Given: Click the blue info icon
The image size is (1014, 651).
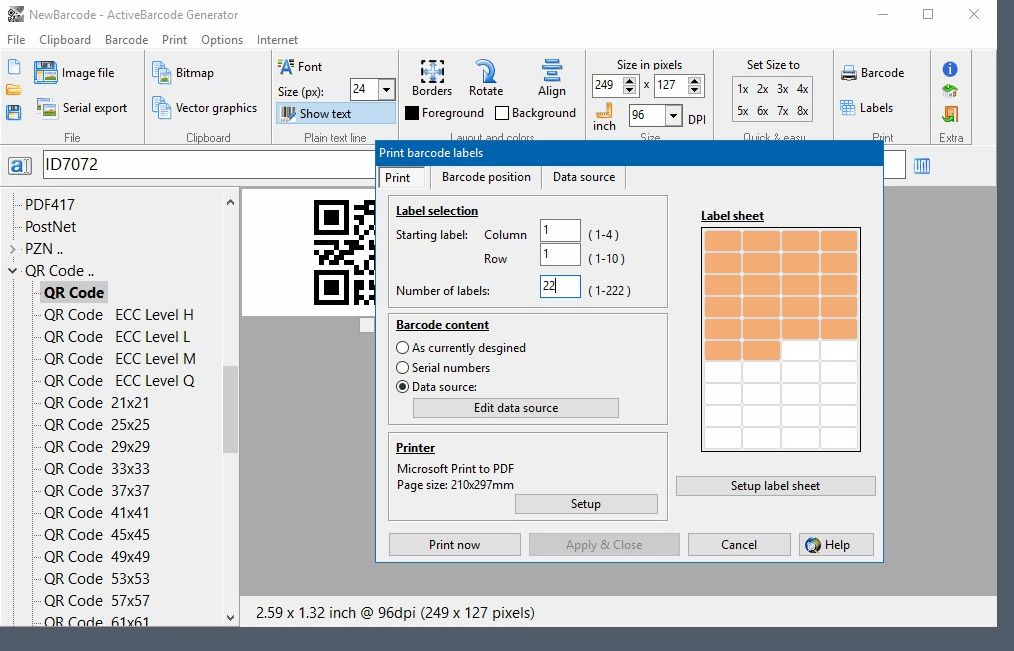Looking at the screenshot, I should 949,69.
